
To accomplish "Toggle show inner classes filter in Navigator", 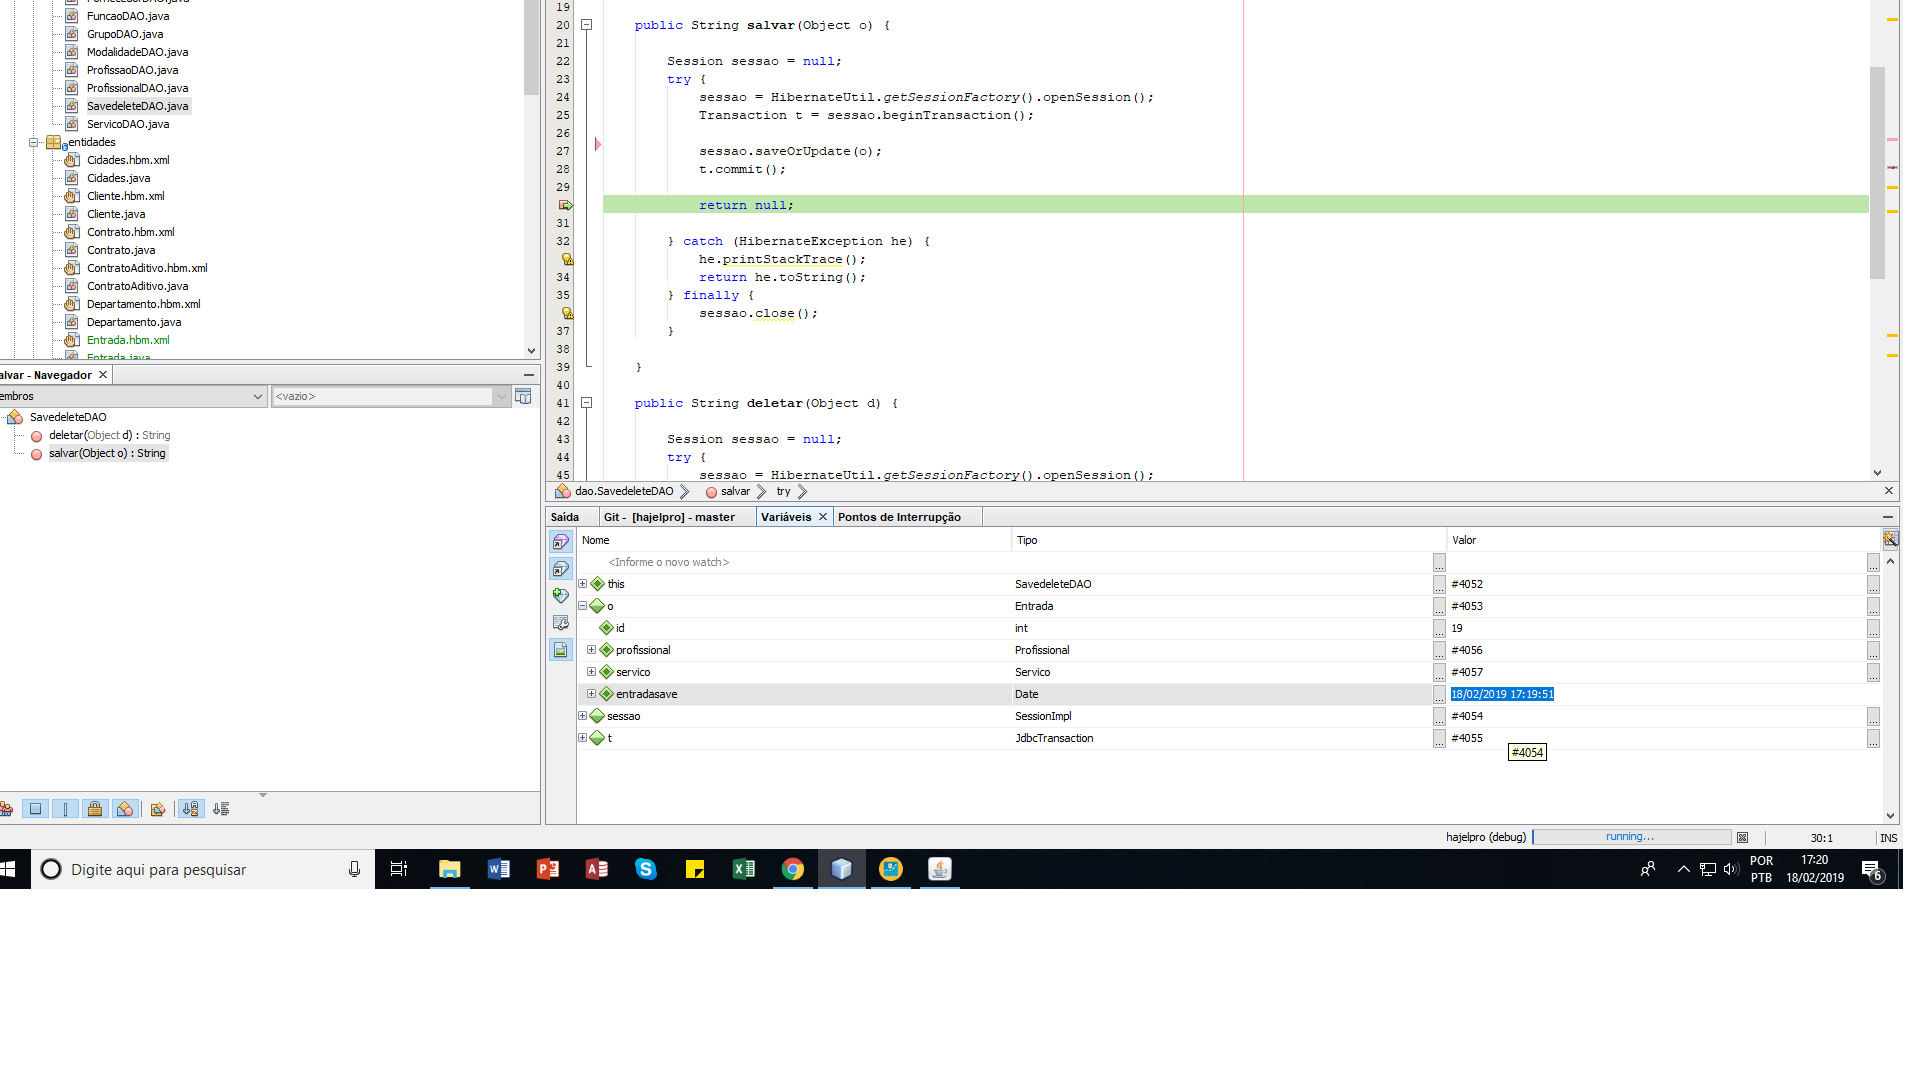I will point(125,809).
